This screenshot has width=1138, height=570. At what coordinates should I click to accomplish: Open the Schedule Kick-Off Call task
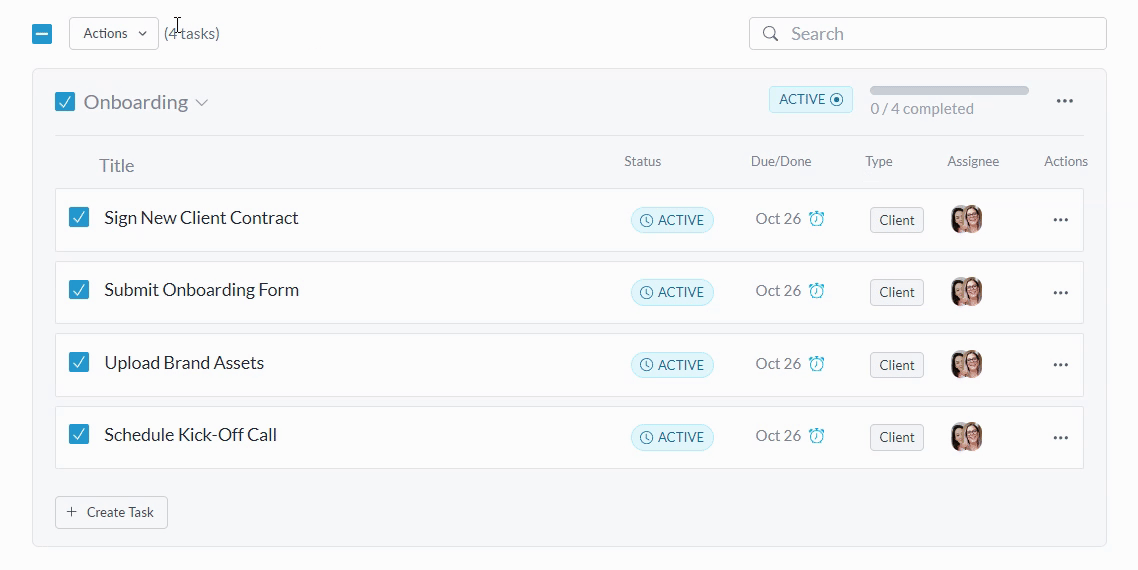click(190, 435)
